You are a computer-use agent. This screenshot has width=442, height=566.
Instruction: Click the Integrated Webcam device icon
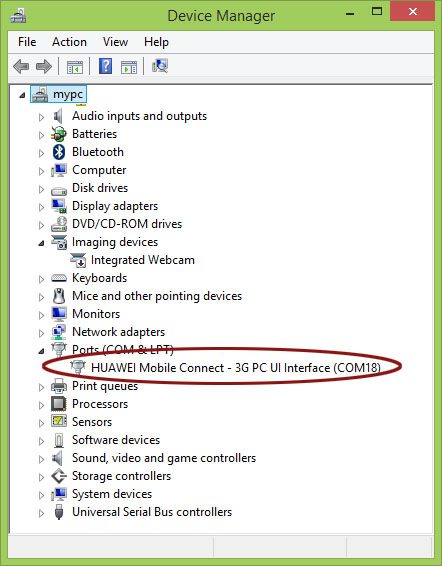click(78, 260)
